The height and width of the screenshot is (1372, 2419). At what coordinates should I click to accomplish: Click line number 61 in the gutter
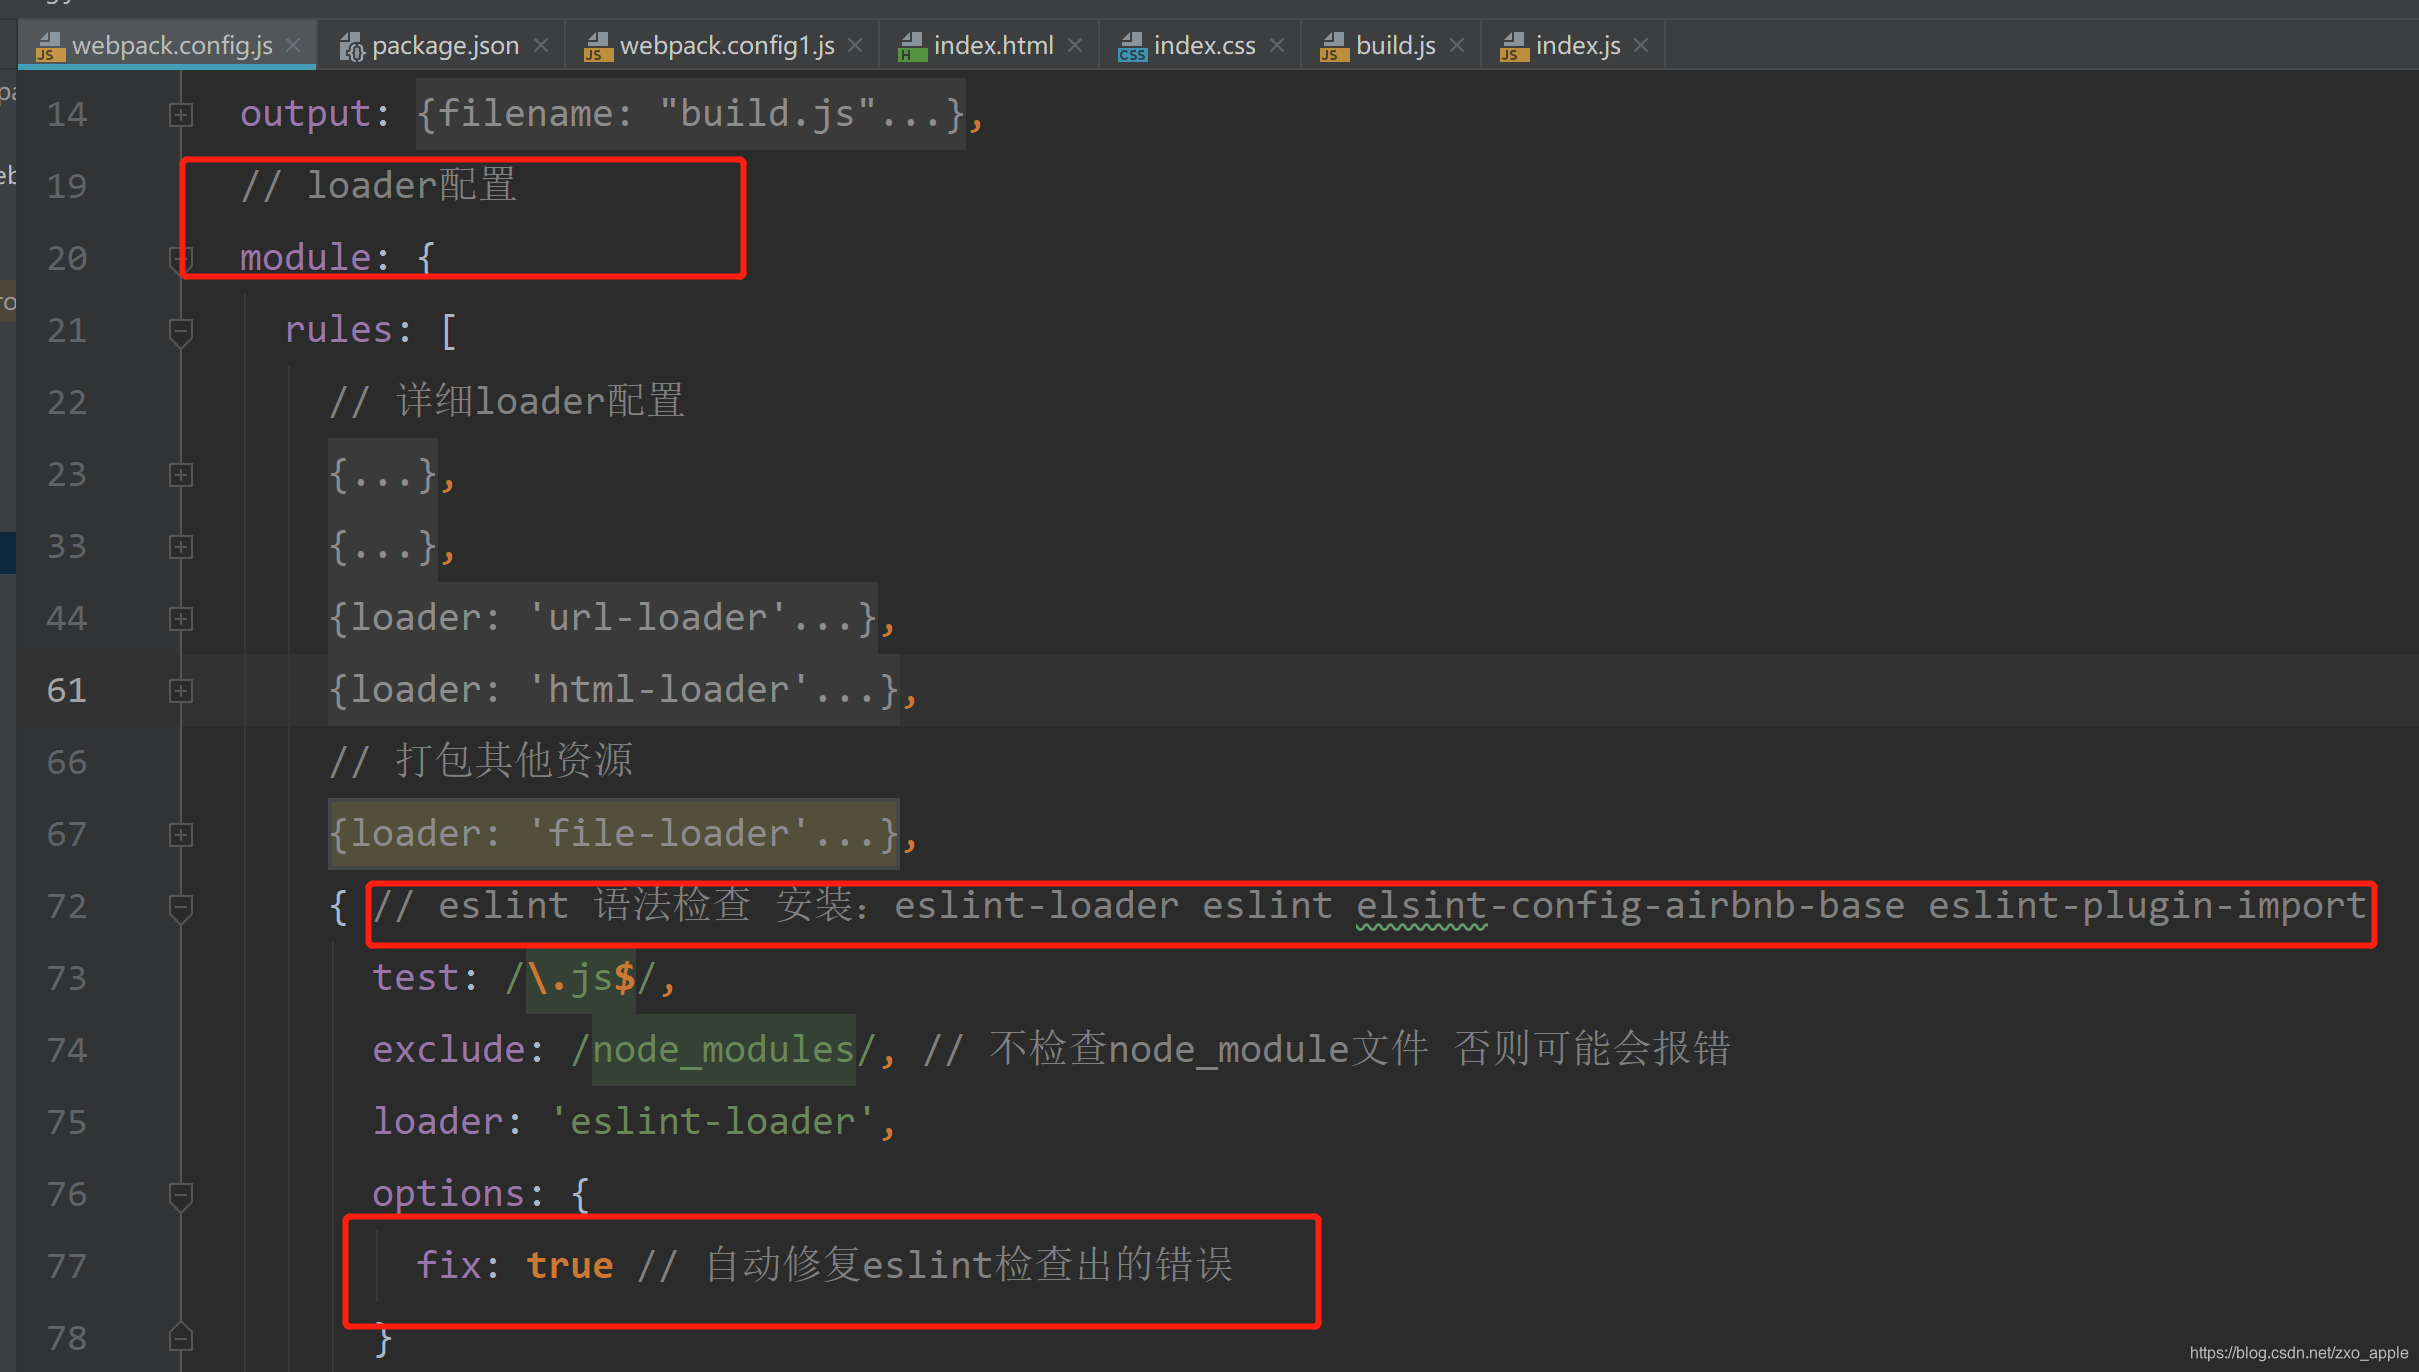[x=67, y=690]
